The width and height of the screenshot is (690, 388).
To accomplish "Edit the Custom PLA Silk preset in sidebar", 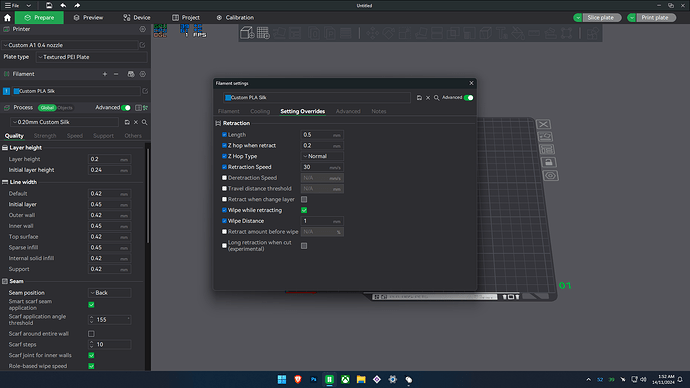I will pos(145,91).
